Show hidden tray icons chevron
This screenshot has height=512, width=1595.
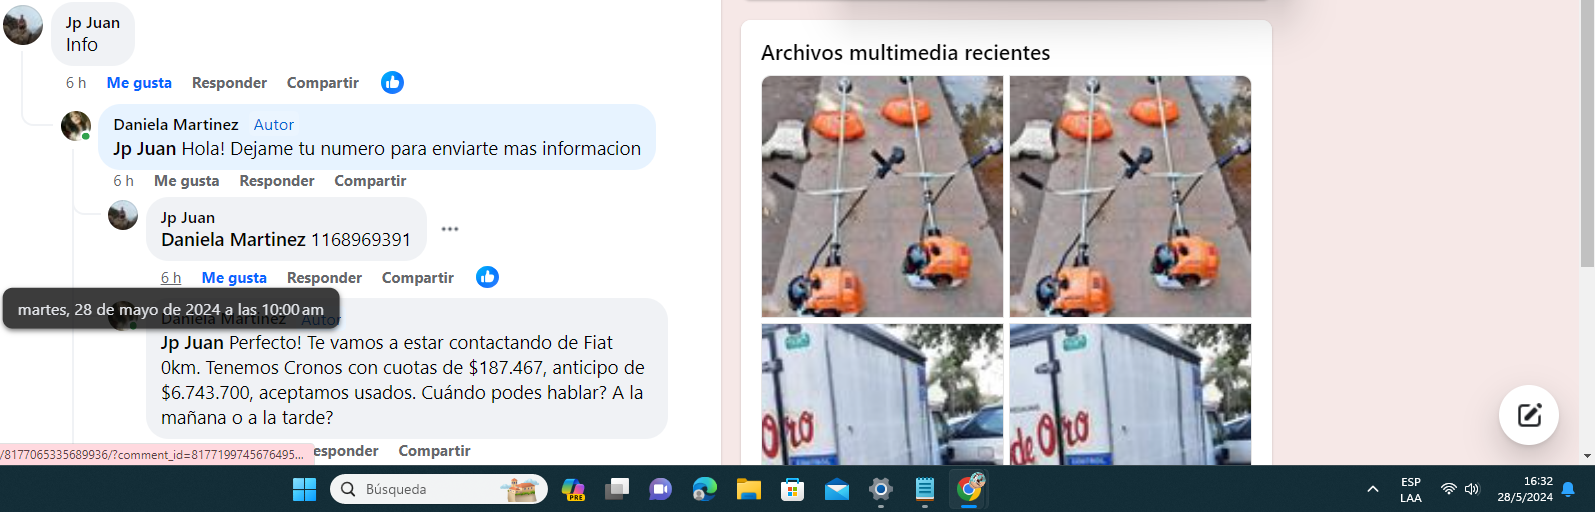(x=1373, y=489)
